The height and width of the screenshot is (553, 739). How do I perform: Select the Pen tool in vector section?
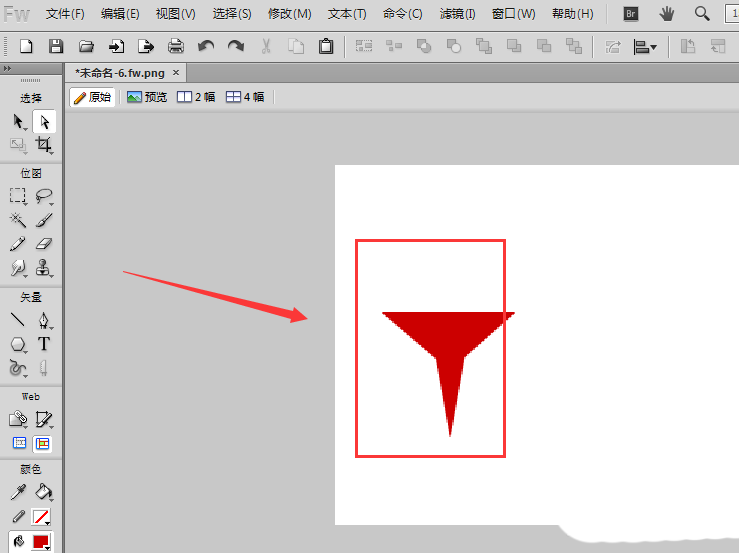click(44, 321)
